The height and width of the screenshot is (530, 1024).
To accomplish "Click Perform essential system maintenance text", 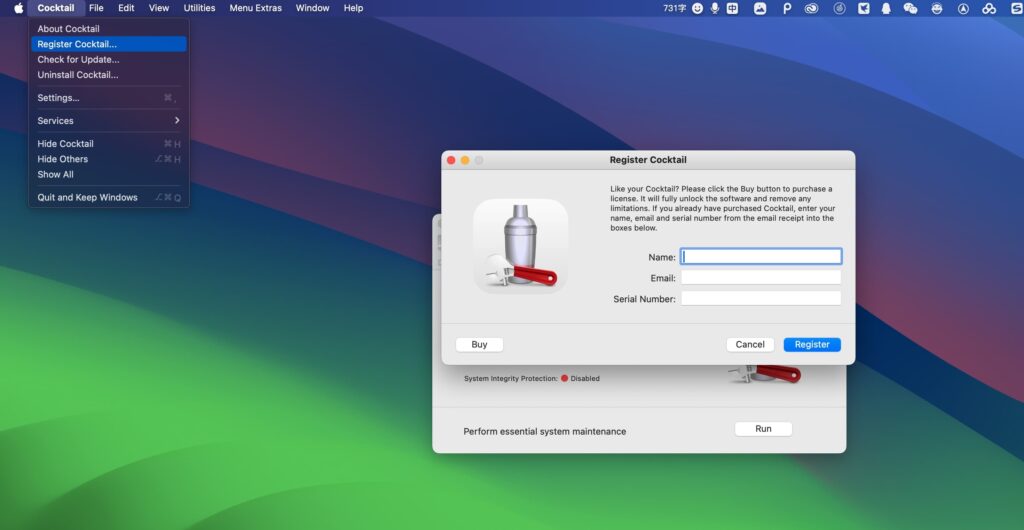I will pos(545,431).
